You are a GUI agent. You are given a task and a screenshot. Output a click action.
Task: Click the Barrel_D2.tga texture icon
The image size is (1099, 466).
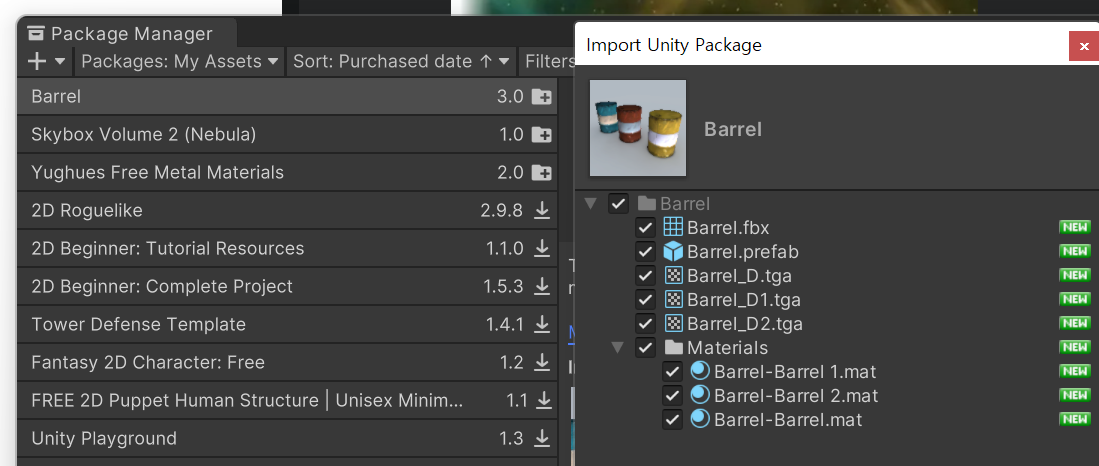(x=673, y=323)
